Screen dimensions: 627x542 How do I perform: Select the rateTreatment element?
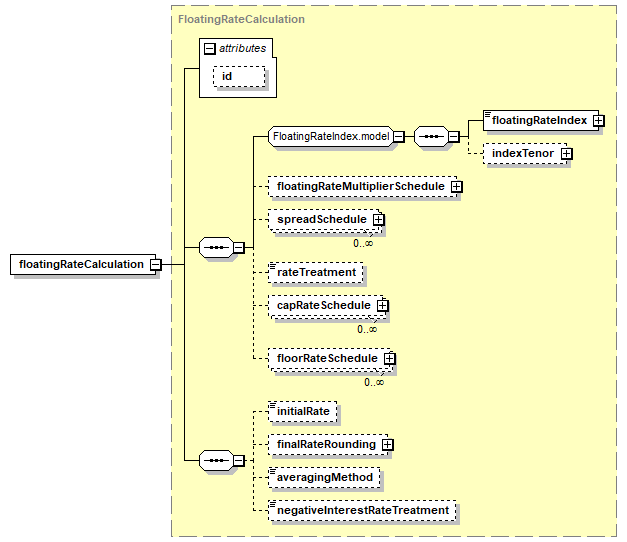click(x=316, y=272)
